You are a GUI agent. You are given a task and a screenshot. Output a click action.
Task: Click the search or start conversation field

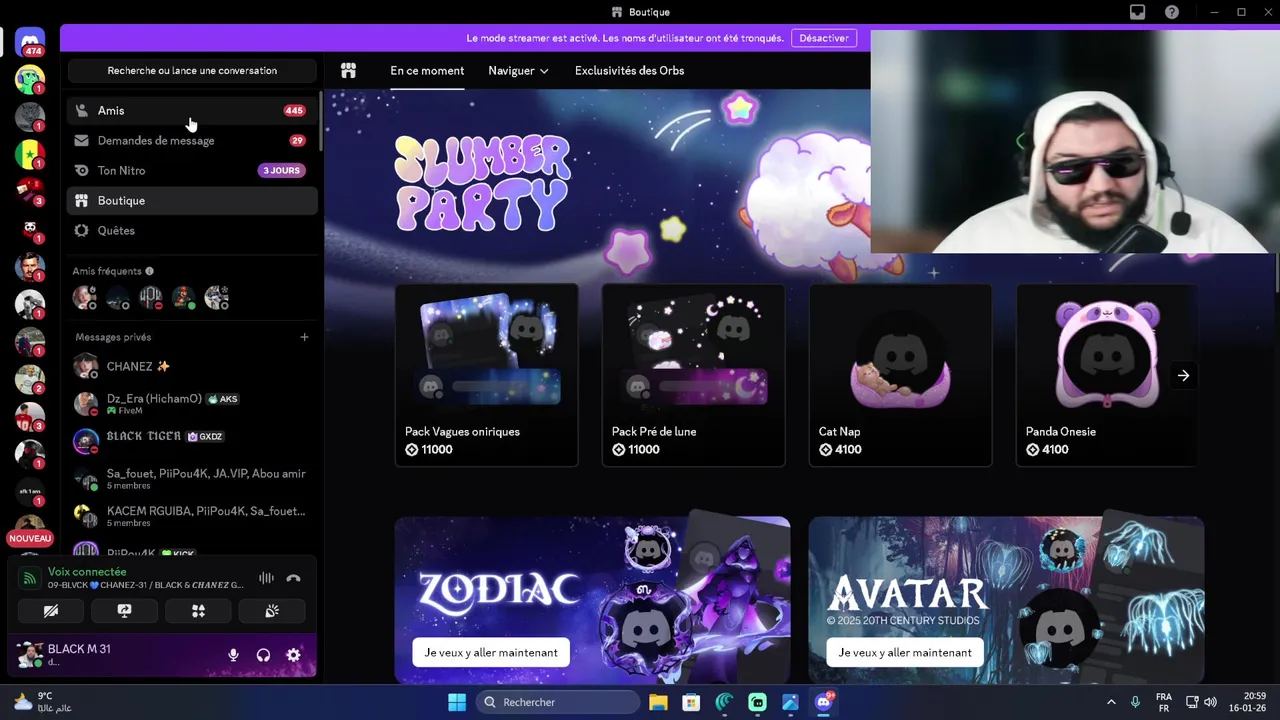(x=192, y=71)
